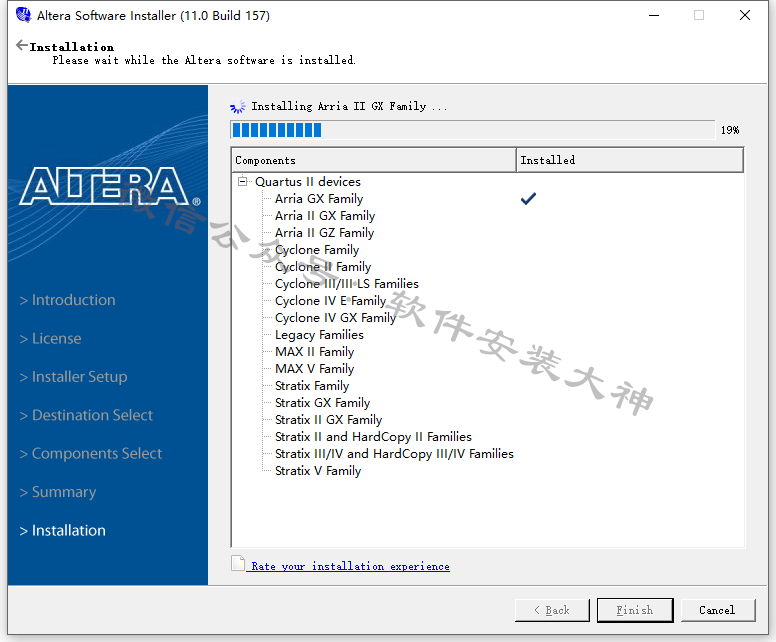Image resolution: width=776 pixels, height=642 pixels.
Task: Select the Quartus II devices row
Action: (x=308, y=182)
